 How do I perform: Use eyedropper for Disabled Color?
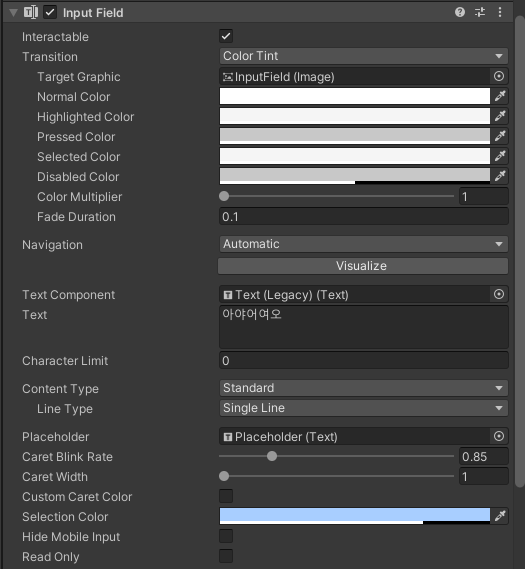click(500, 176)
